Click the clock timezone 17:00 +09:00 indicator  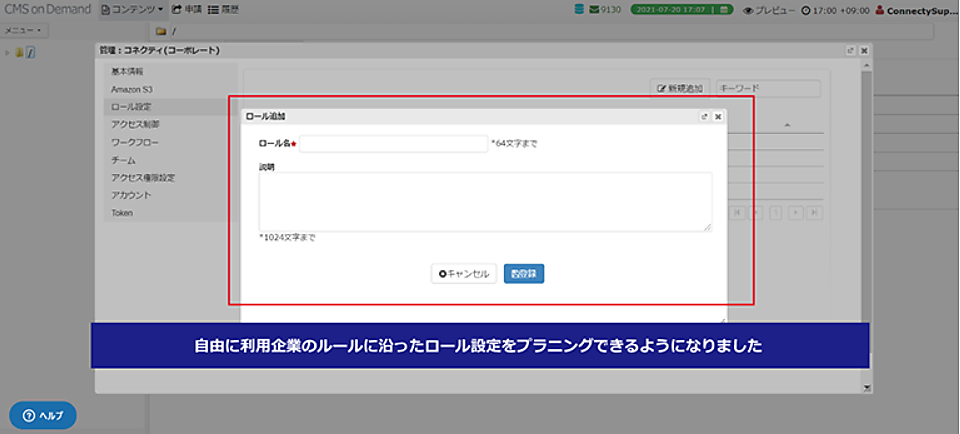[806, 10]
